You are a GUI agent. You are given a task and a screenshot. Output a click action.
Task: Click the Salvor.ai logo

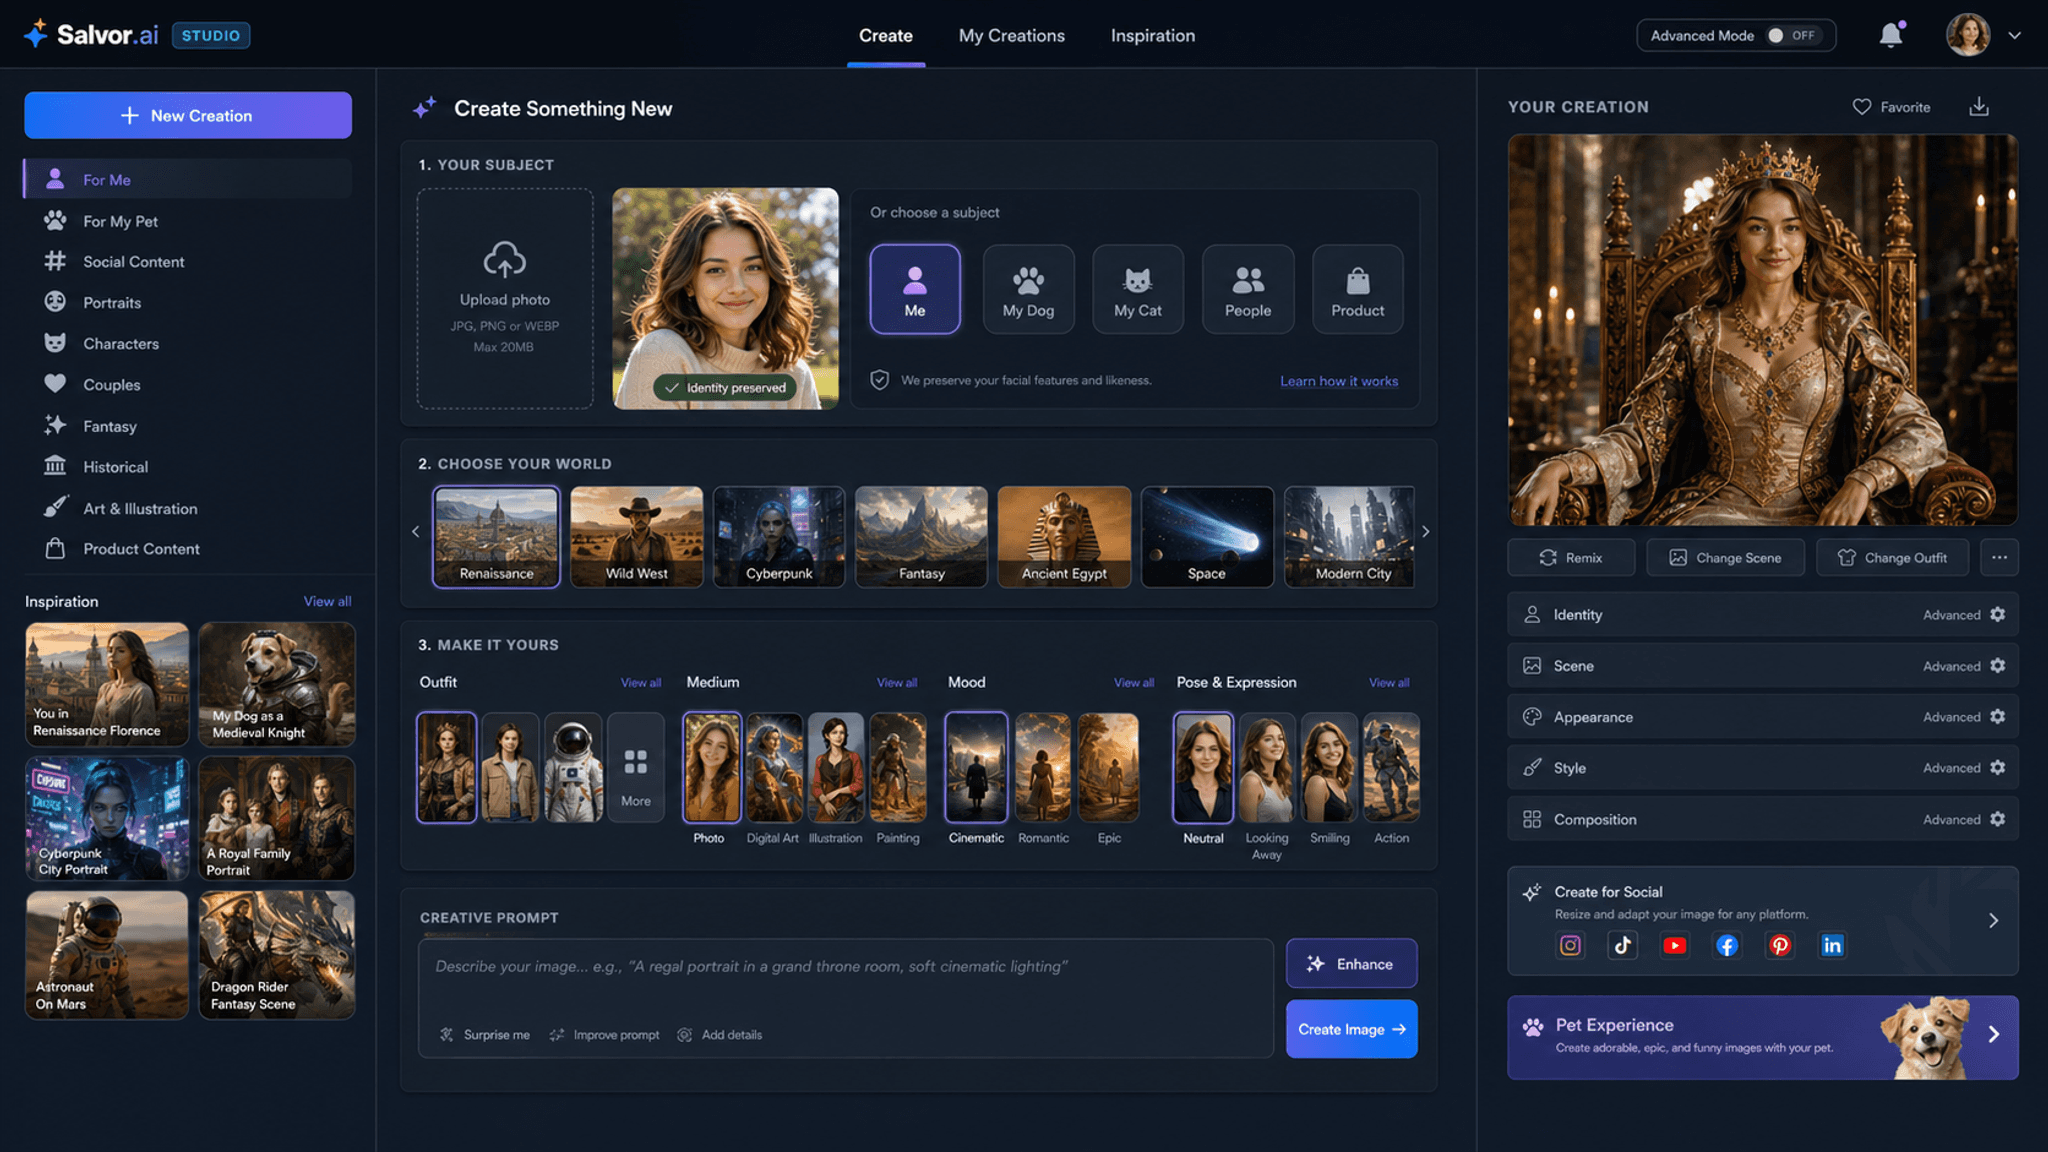pos(91,35)
